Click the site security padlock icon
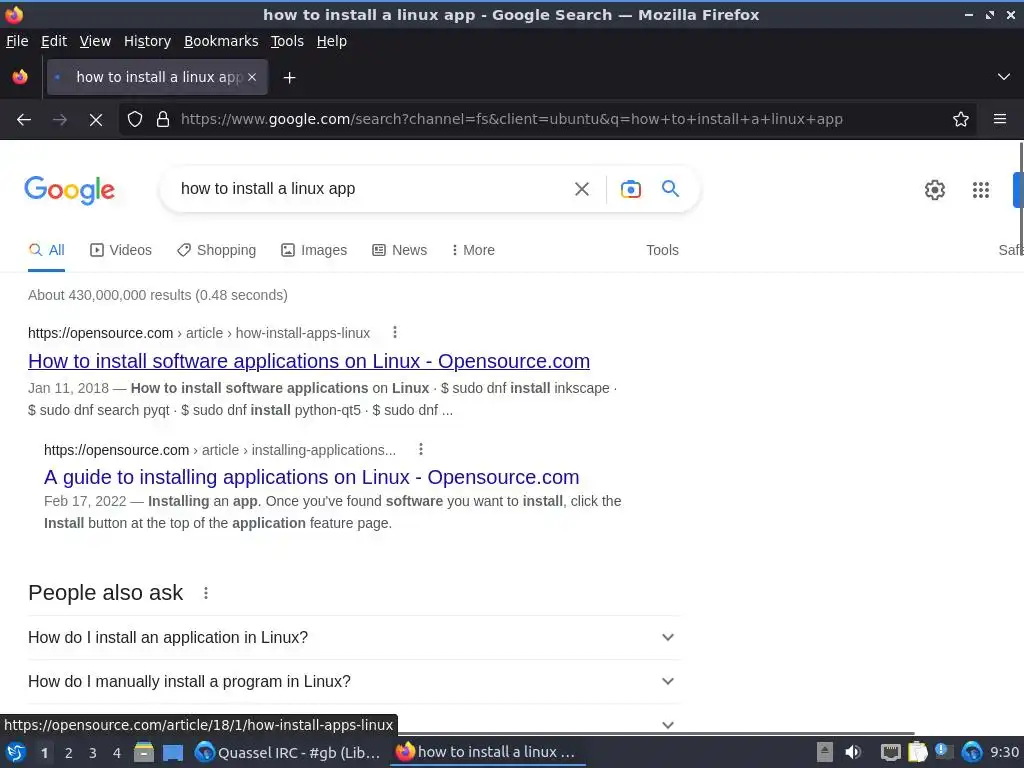 [163, 120]
